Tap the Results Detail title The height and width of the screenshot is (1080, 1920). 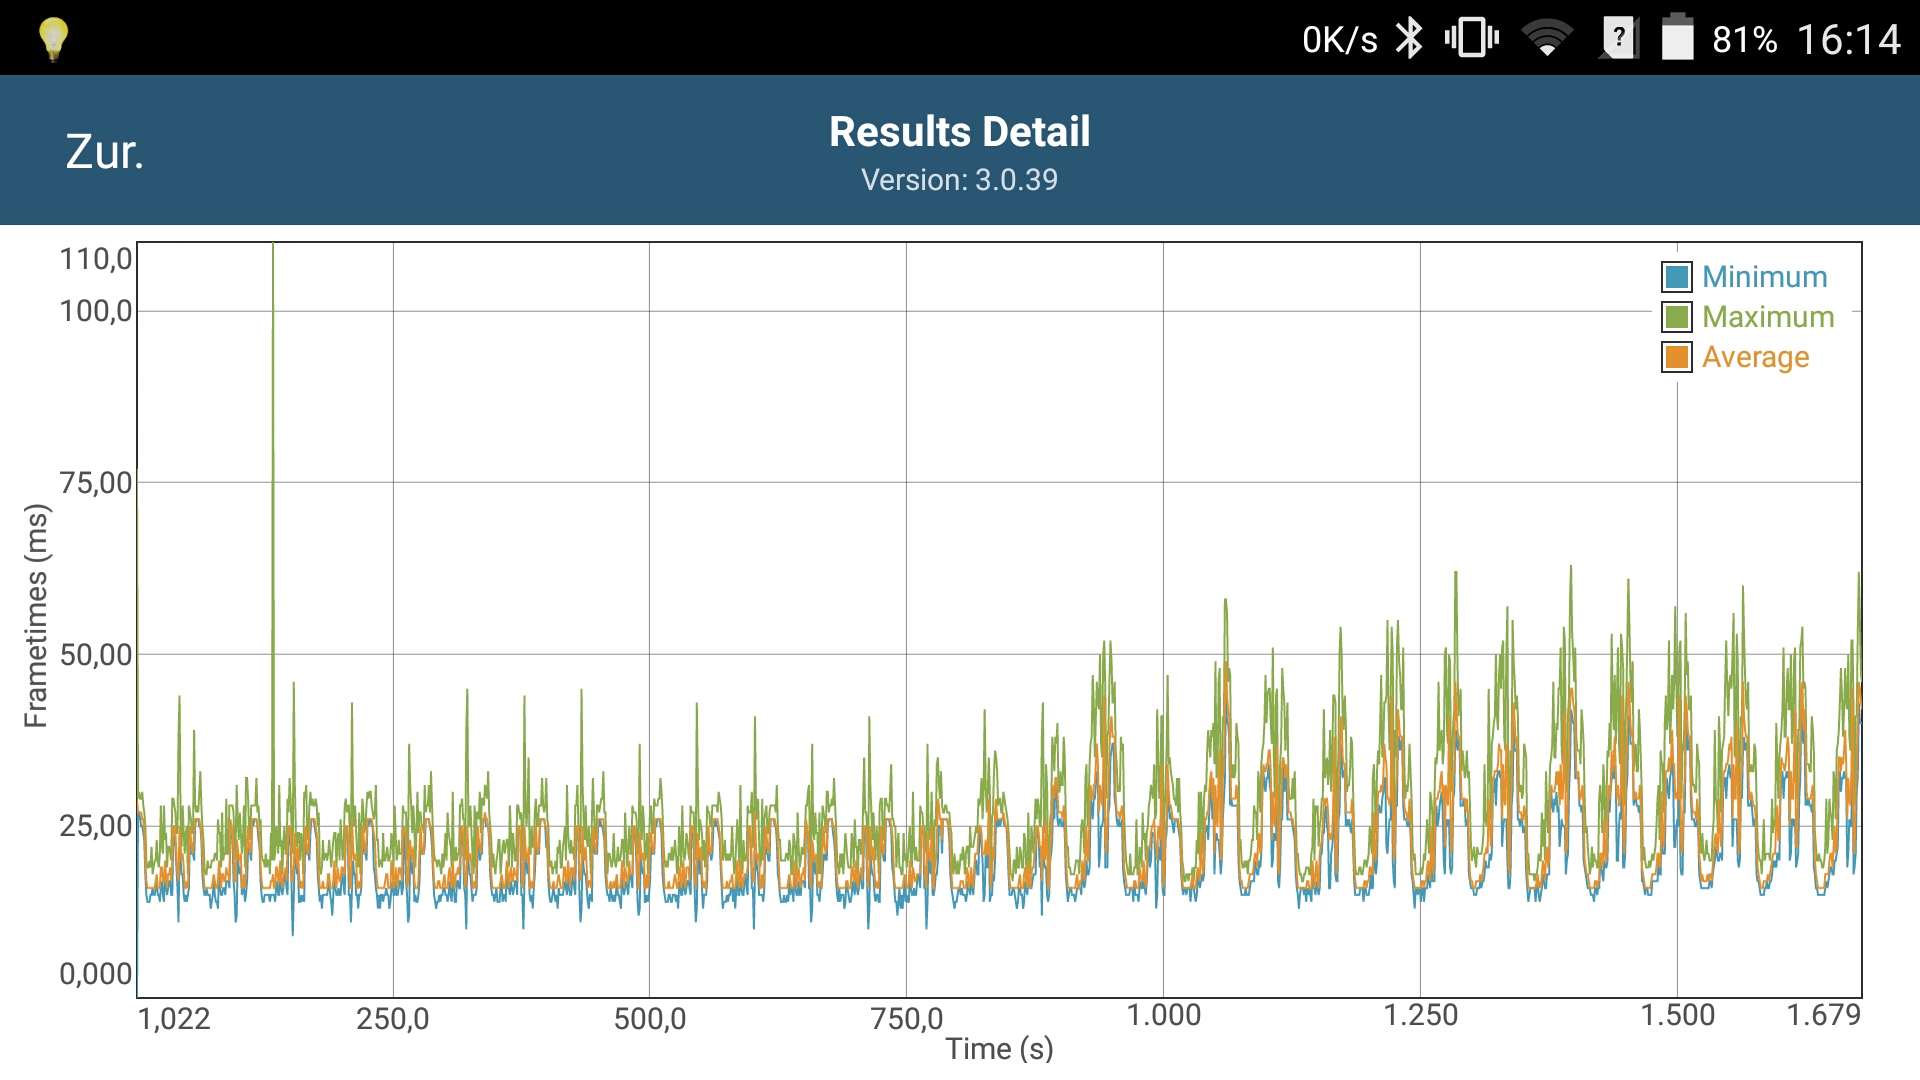pyautogui.click(x=959, y=132)
